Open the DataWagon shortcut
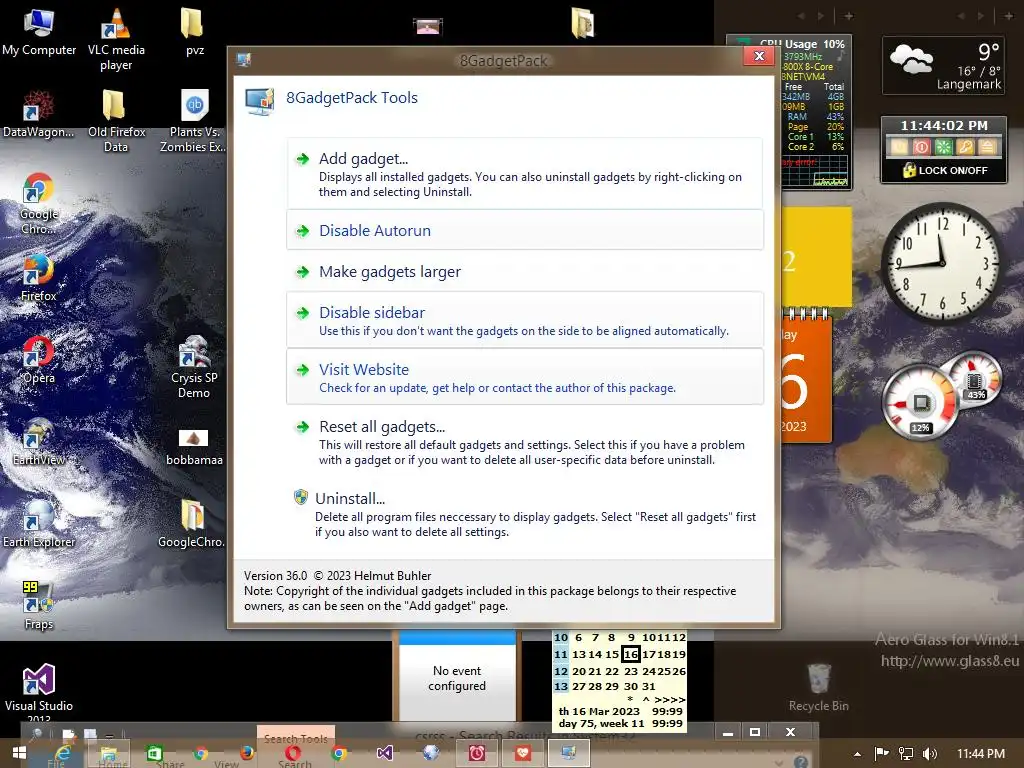This screenshot has width=1024, height=768. [x=39, y=114]
